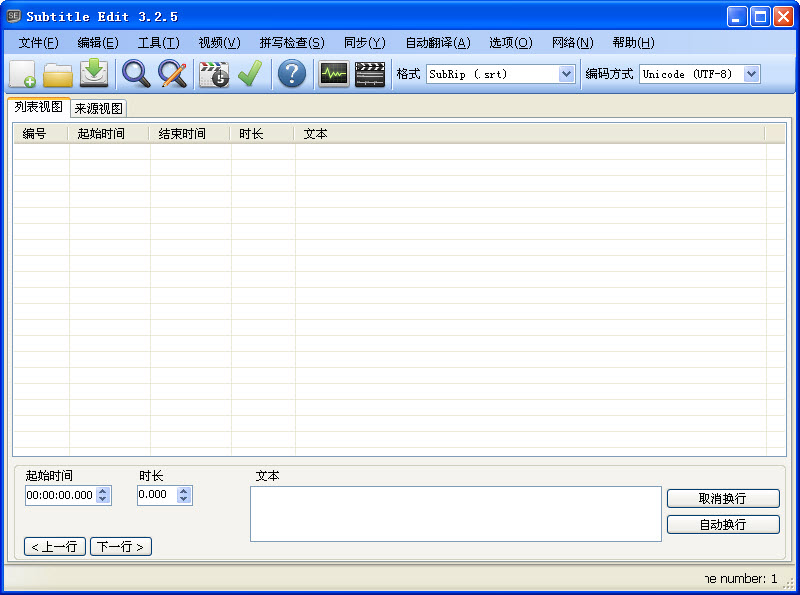800x595 pixels.
Task: Click the 取消换行 button
Action: (x=723, y=499)
